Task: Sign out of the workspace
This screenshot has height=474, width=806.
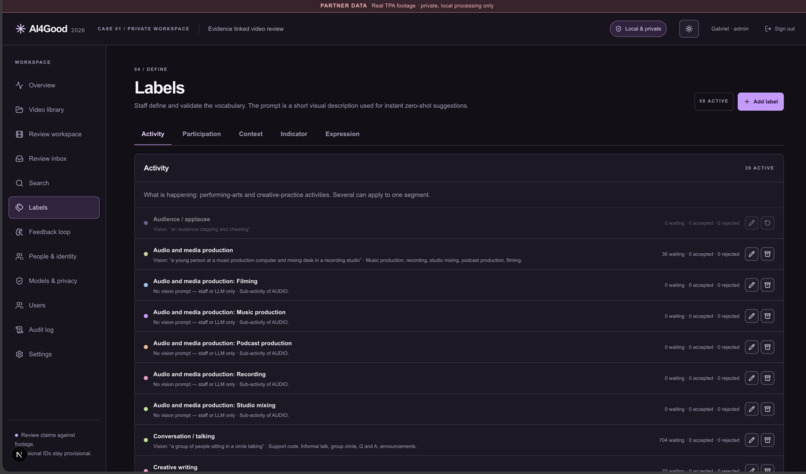Action: [779, 29]
